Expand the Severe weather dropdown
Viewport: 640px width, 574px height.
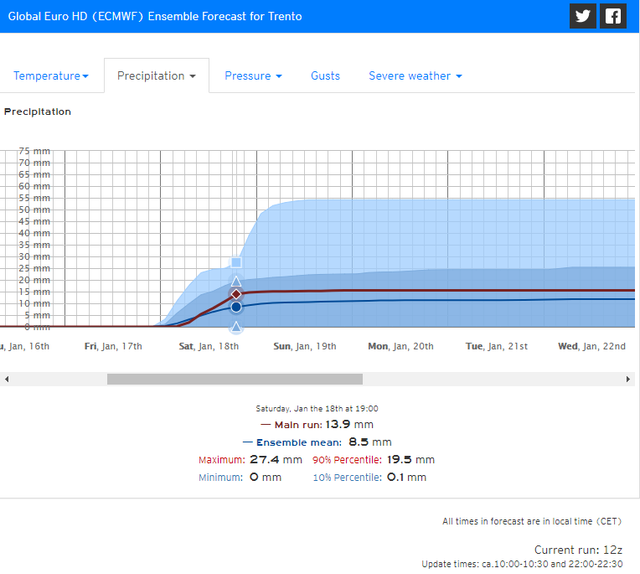click(415, 76)
